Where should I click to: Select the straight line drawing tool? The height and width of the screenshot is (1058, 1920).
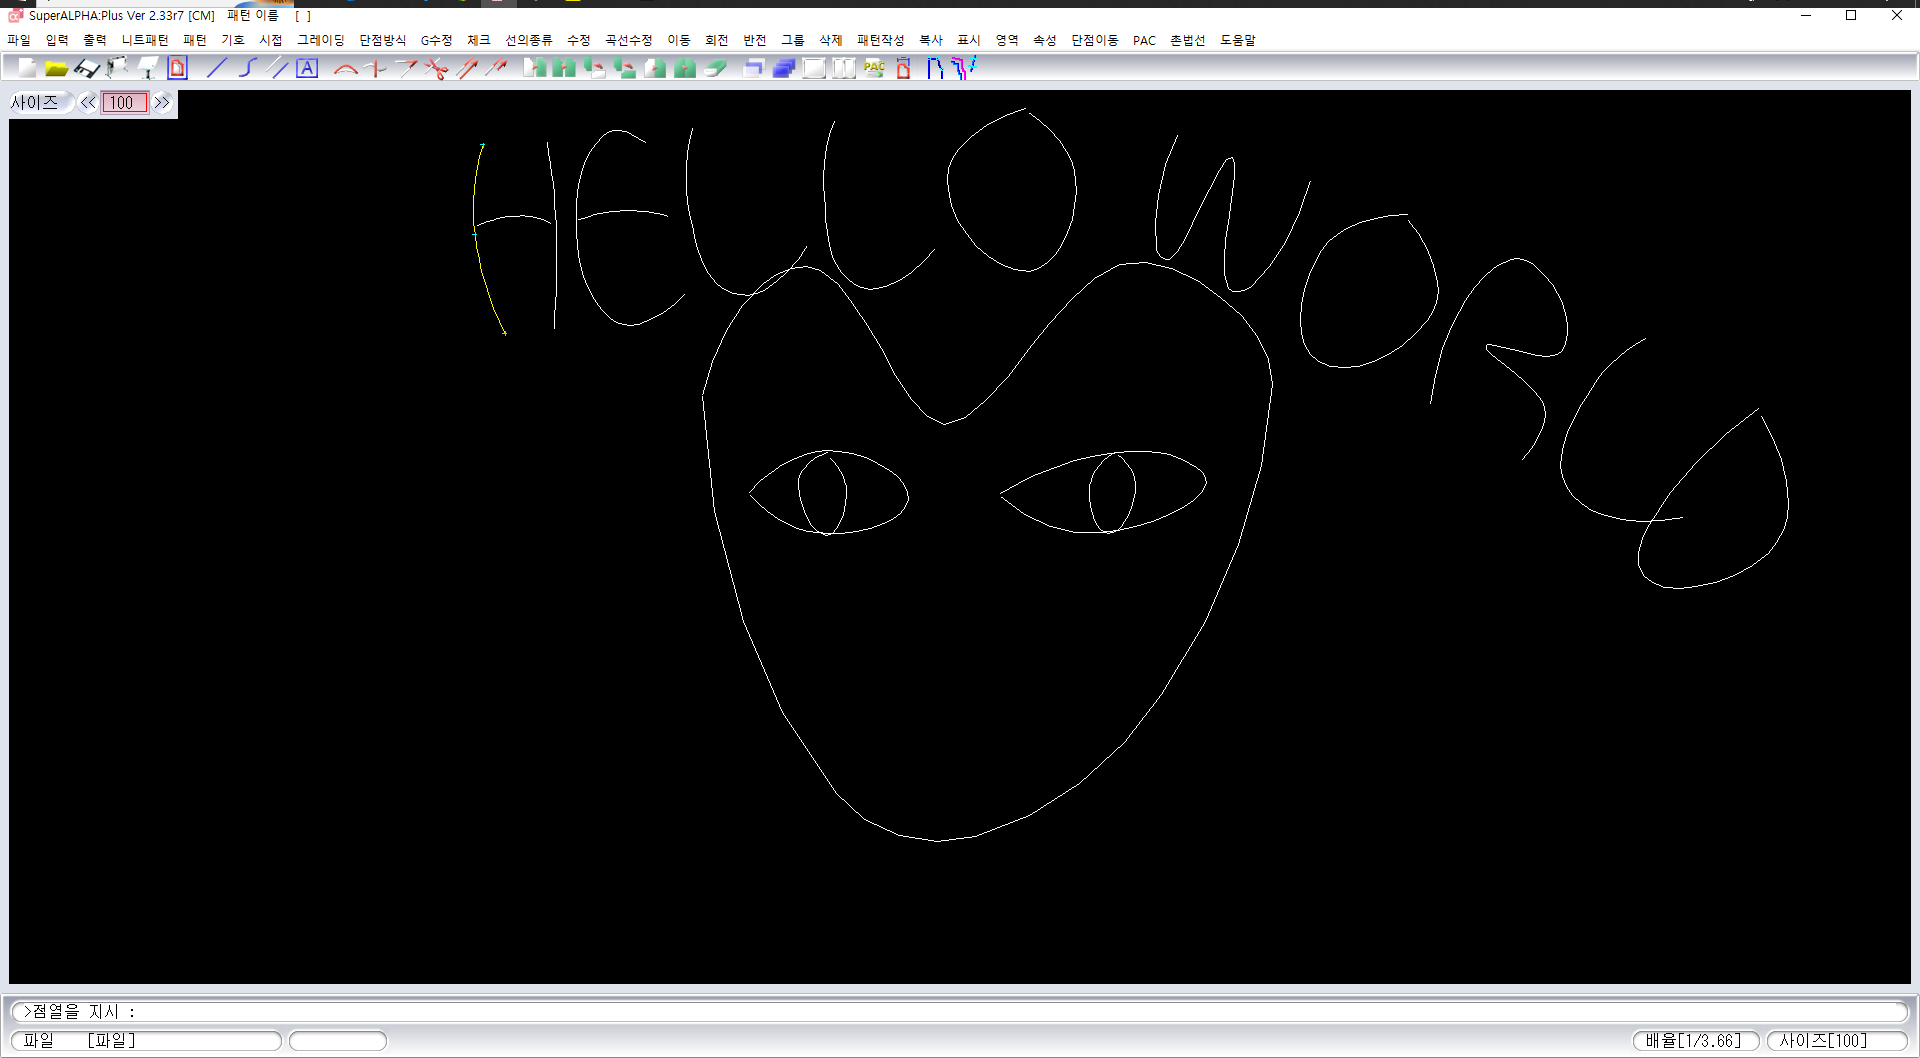coord(217,68)
